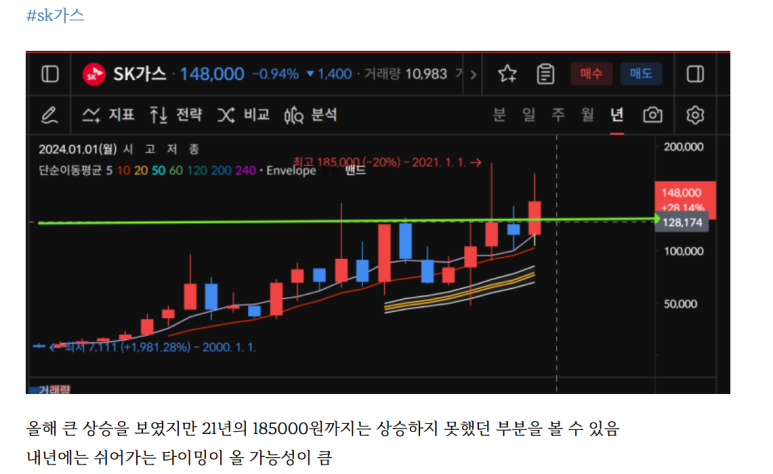Viewport: 773px width, 474px height.
Task: Expand more quote info with chevron arrow
Action: pyautogui.click(x=473, y=75)
